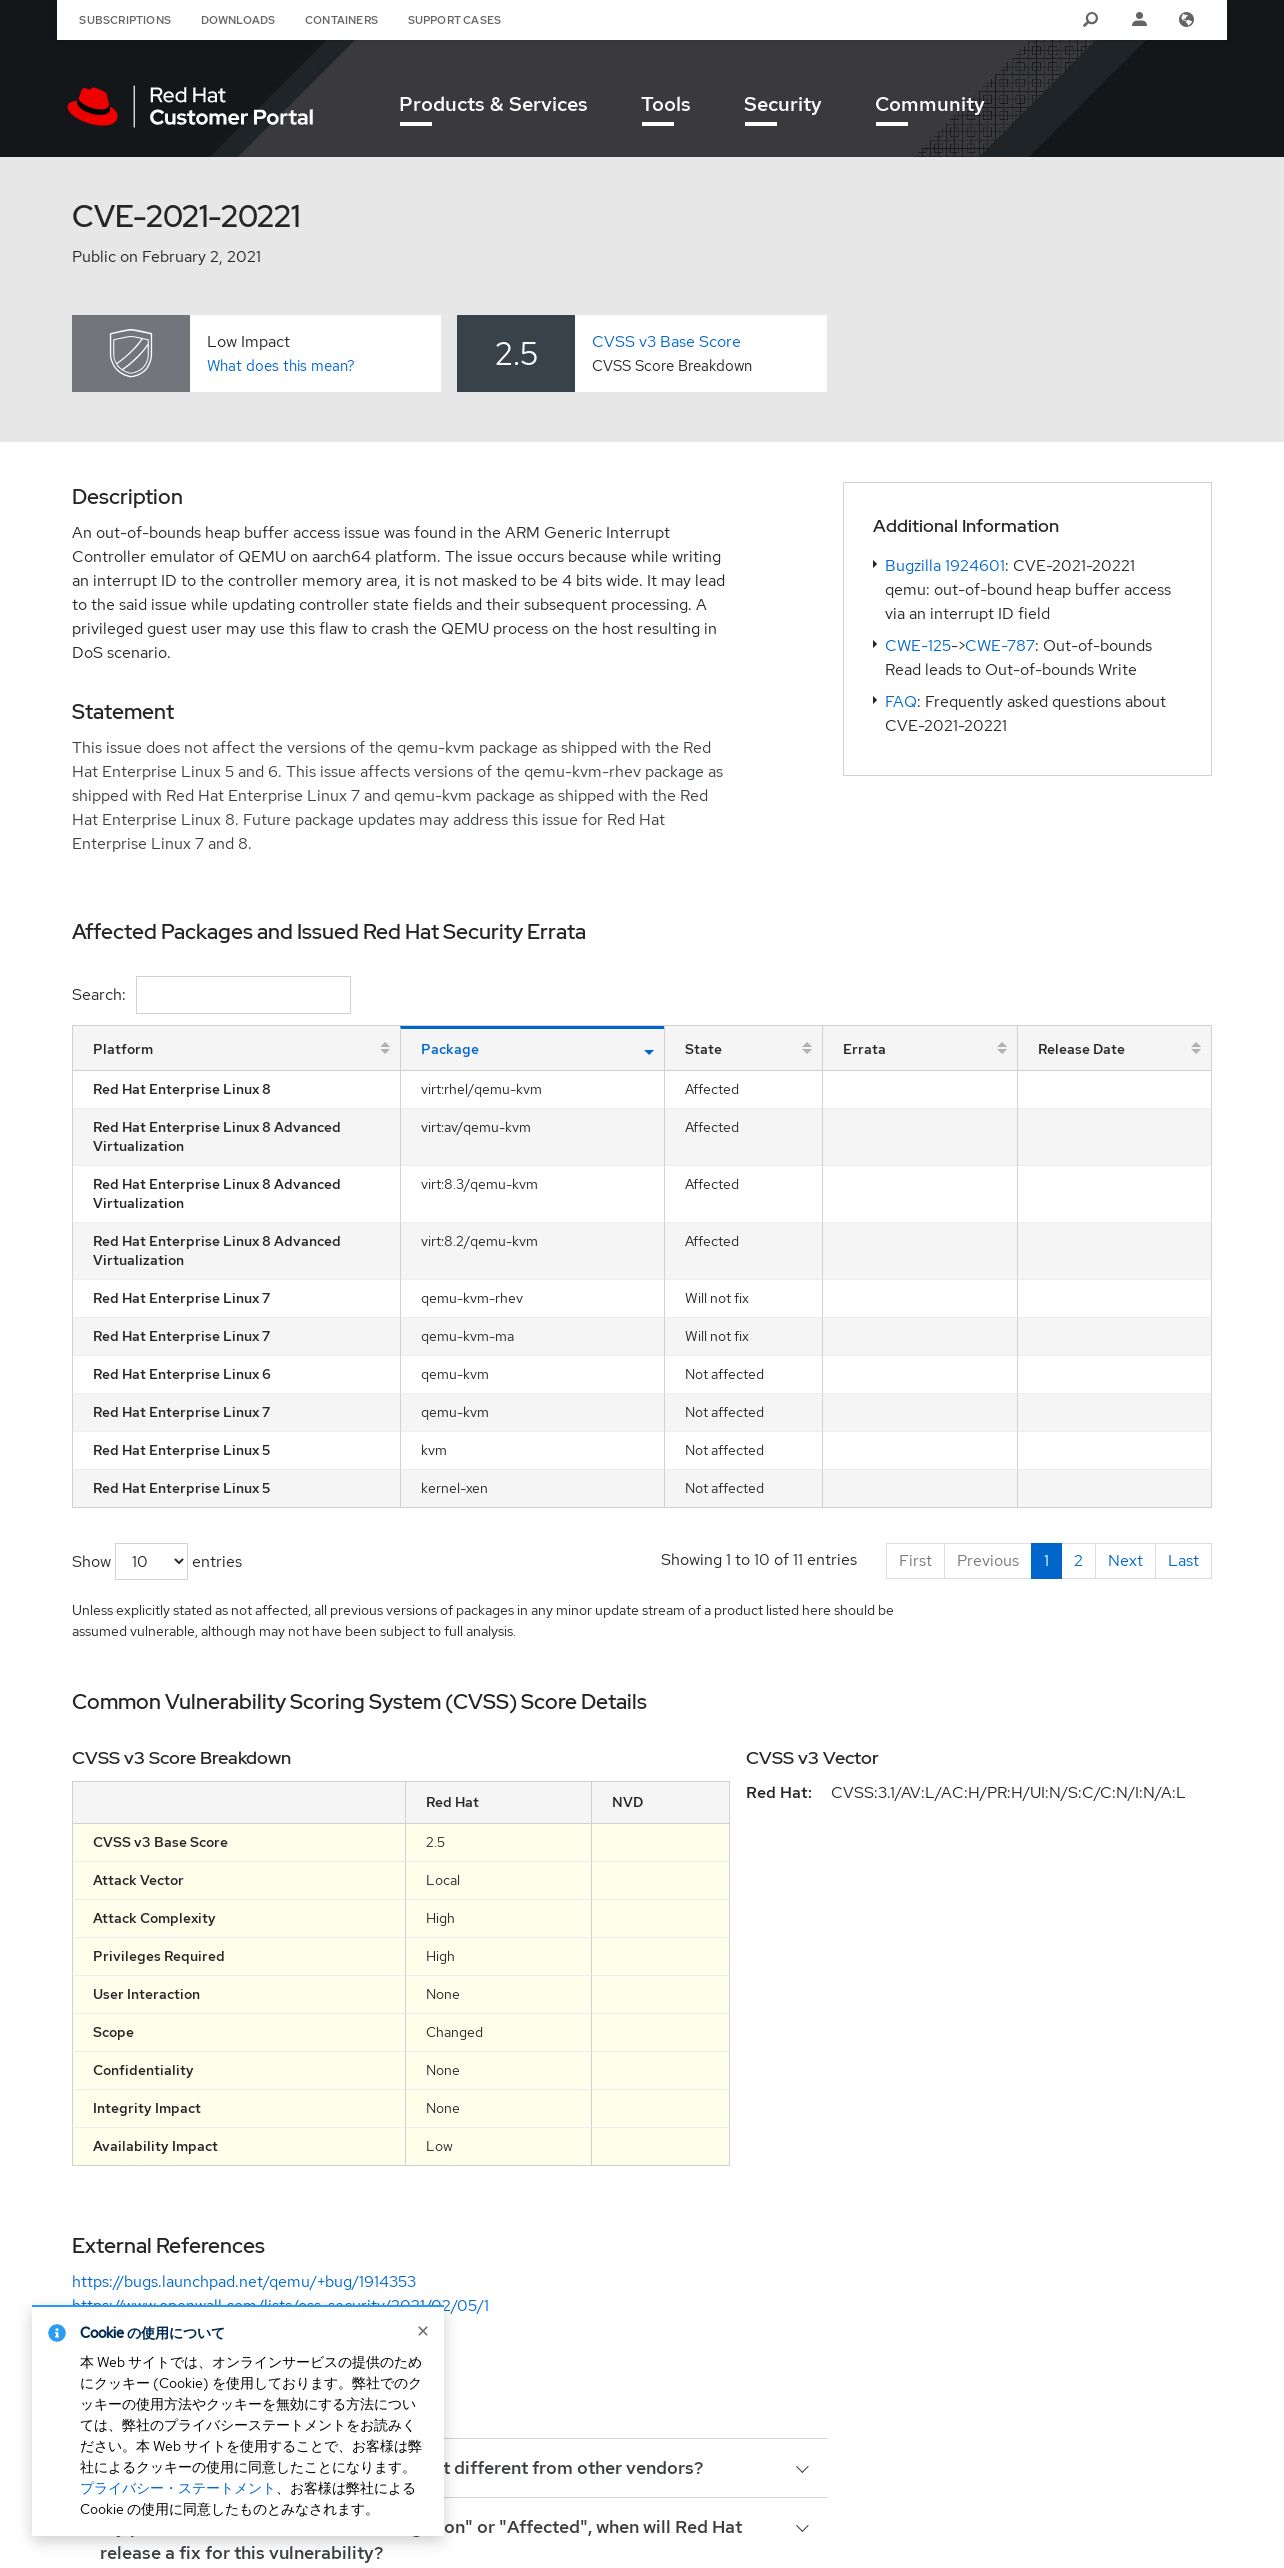The image size is (1284, 2568).
Task: Click the Low Impact shield icon
Action: 131,353
